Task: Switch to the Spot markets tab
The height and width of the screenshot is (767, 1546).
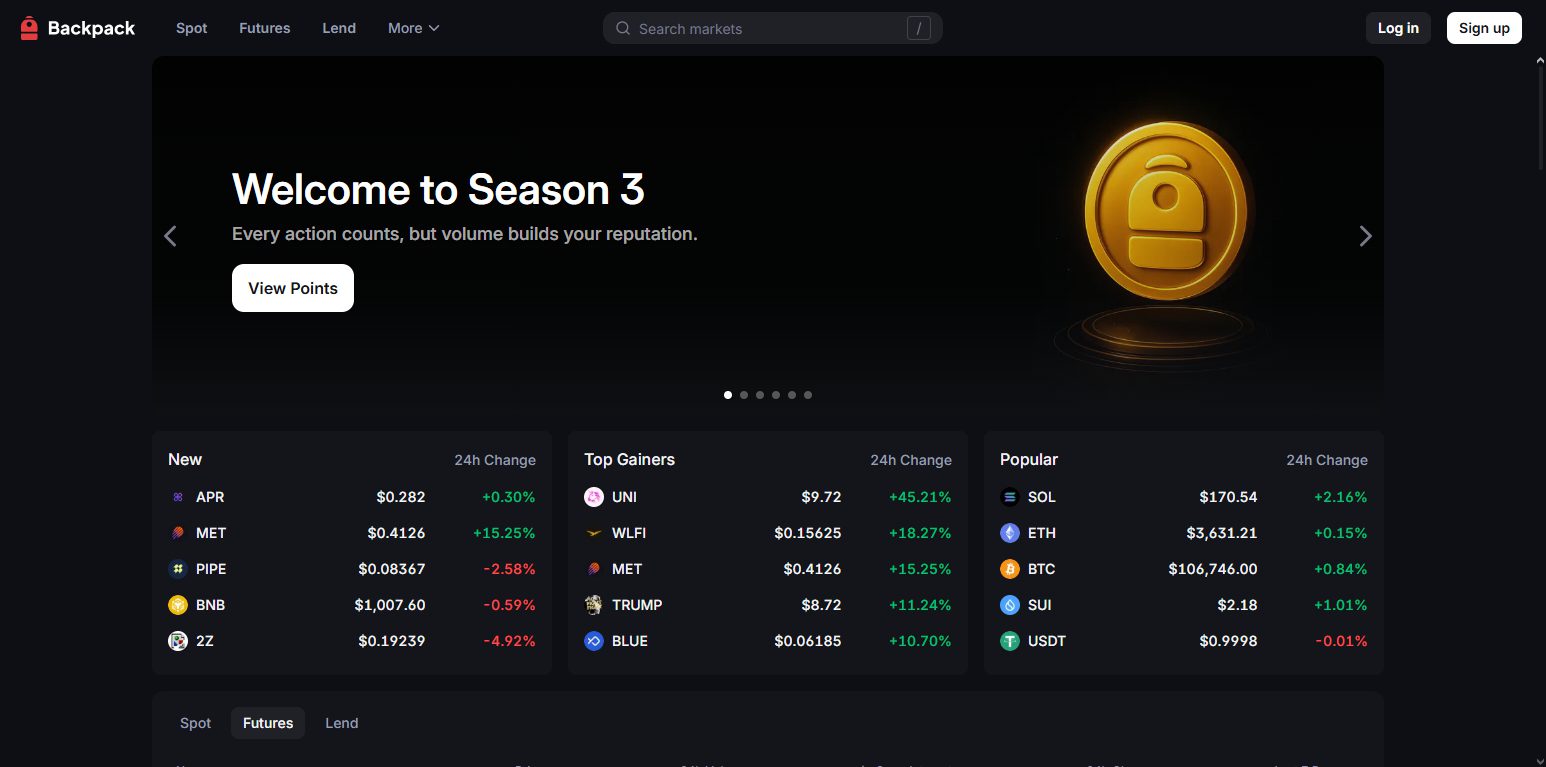Action: pyautogui.click(x=195, y=723)
